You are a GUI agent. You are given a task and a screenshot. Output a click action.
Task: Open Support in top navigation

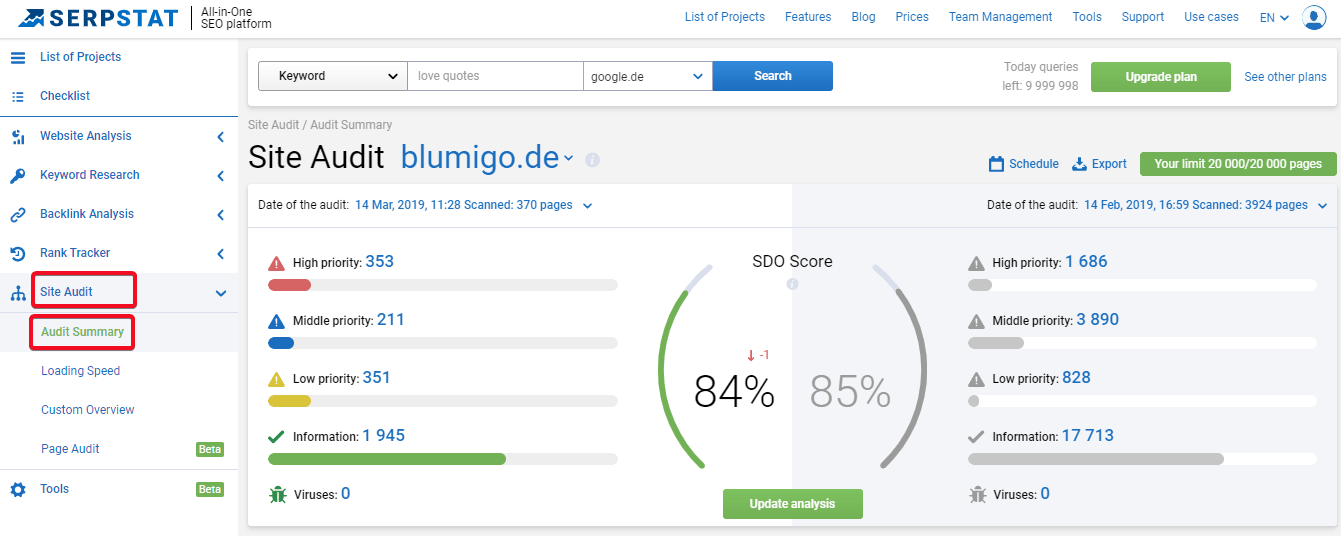[x=1143, y=17]
